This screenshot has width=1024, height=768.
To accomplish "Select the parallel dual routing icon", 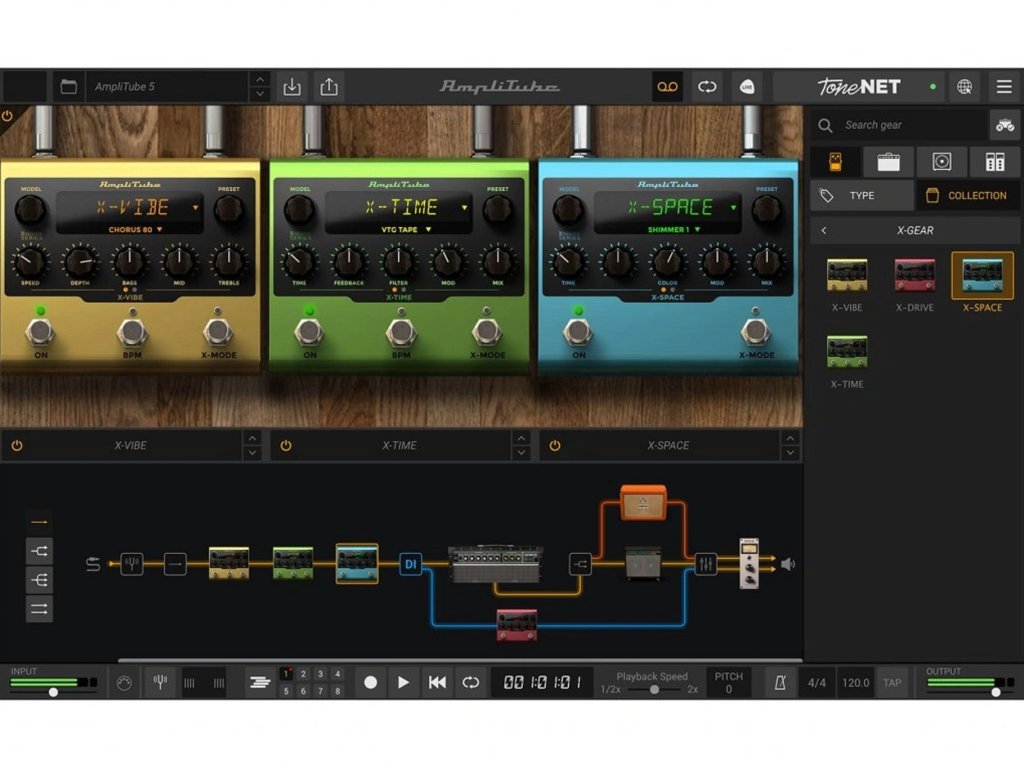I will (x=39, y=609).
